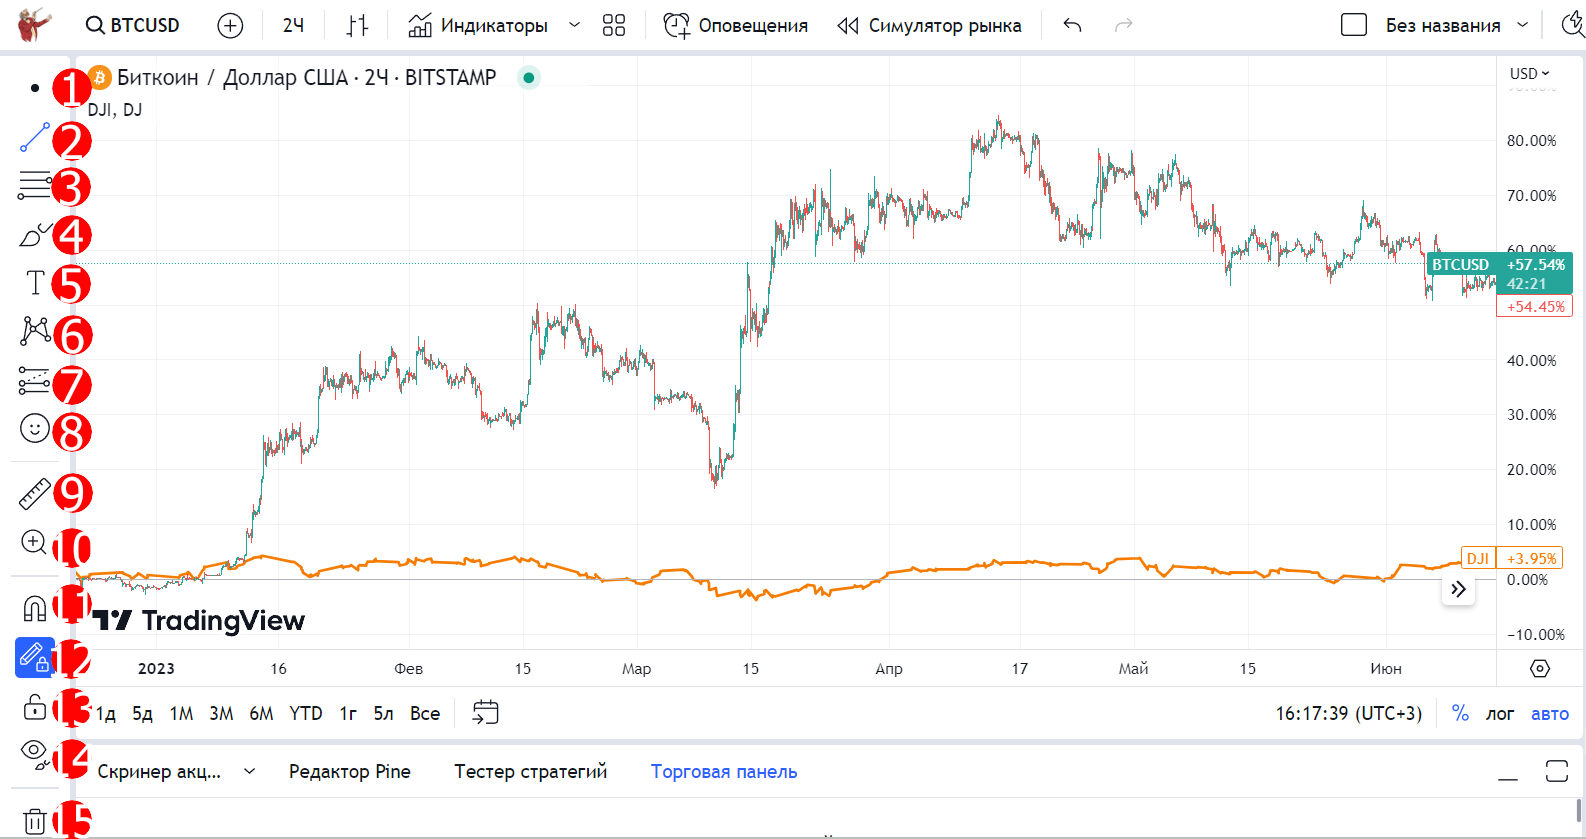Set the date range to 1г

348,713
